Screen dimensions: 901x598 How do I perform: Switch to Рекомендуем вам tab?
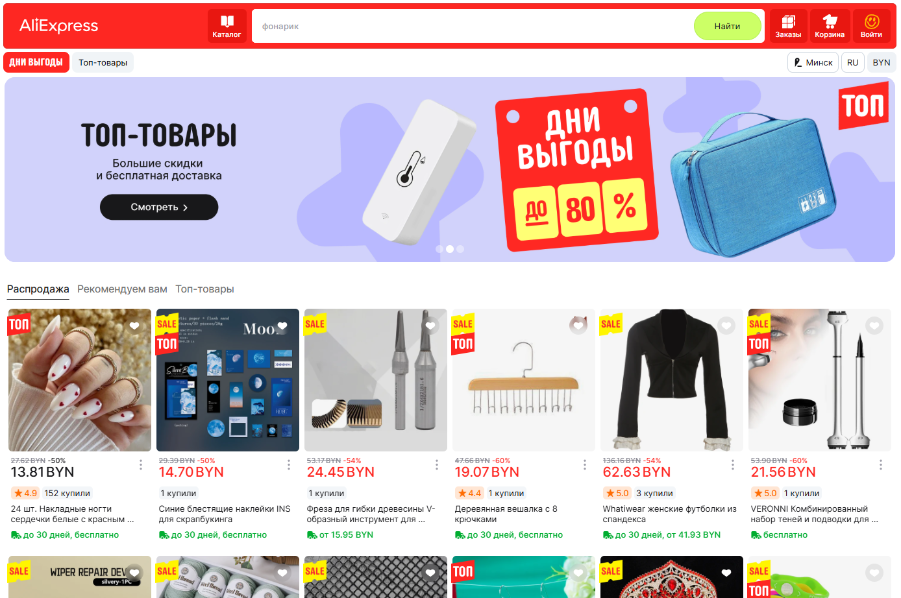(122, 289)
